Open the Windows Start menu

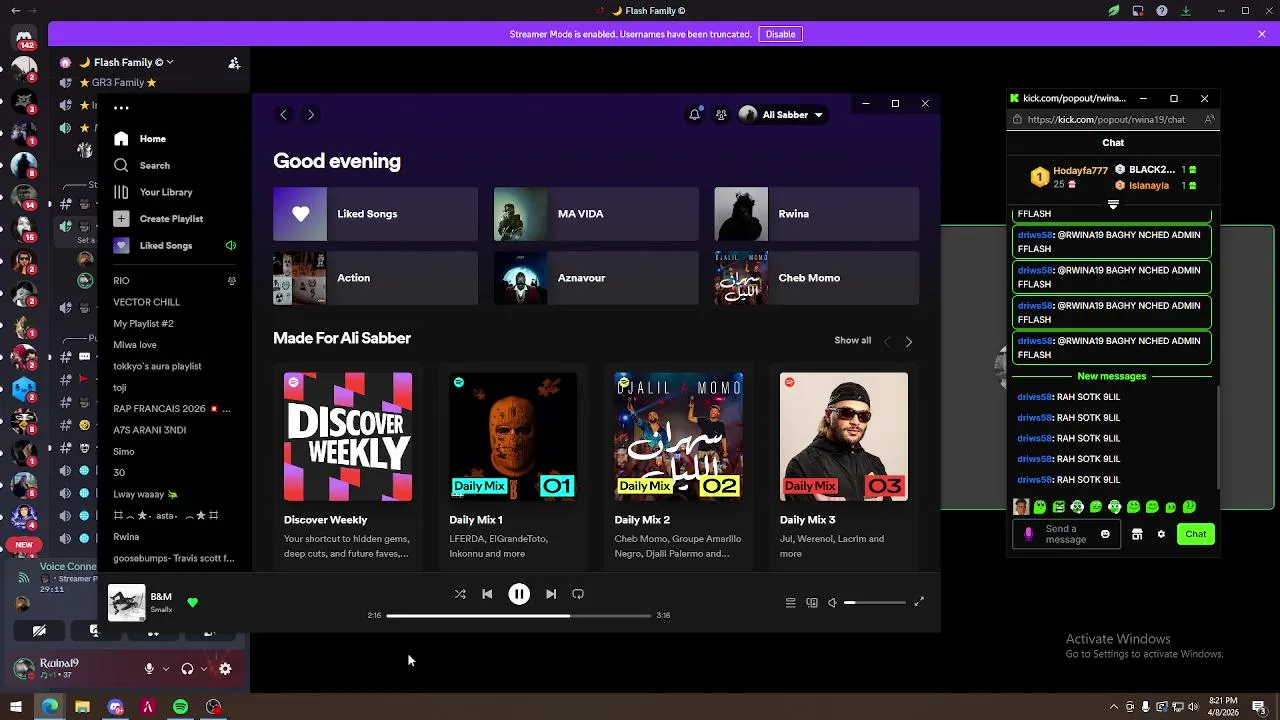(x=16, y=707)
